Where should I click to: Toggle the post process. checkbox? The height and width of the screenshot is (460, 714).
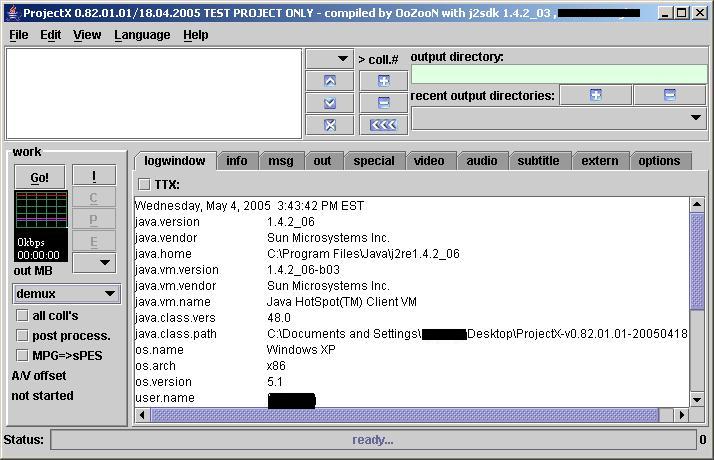[22, 336]
